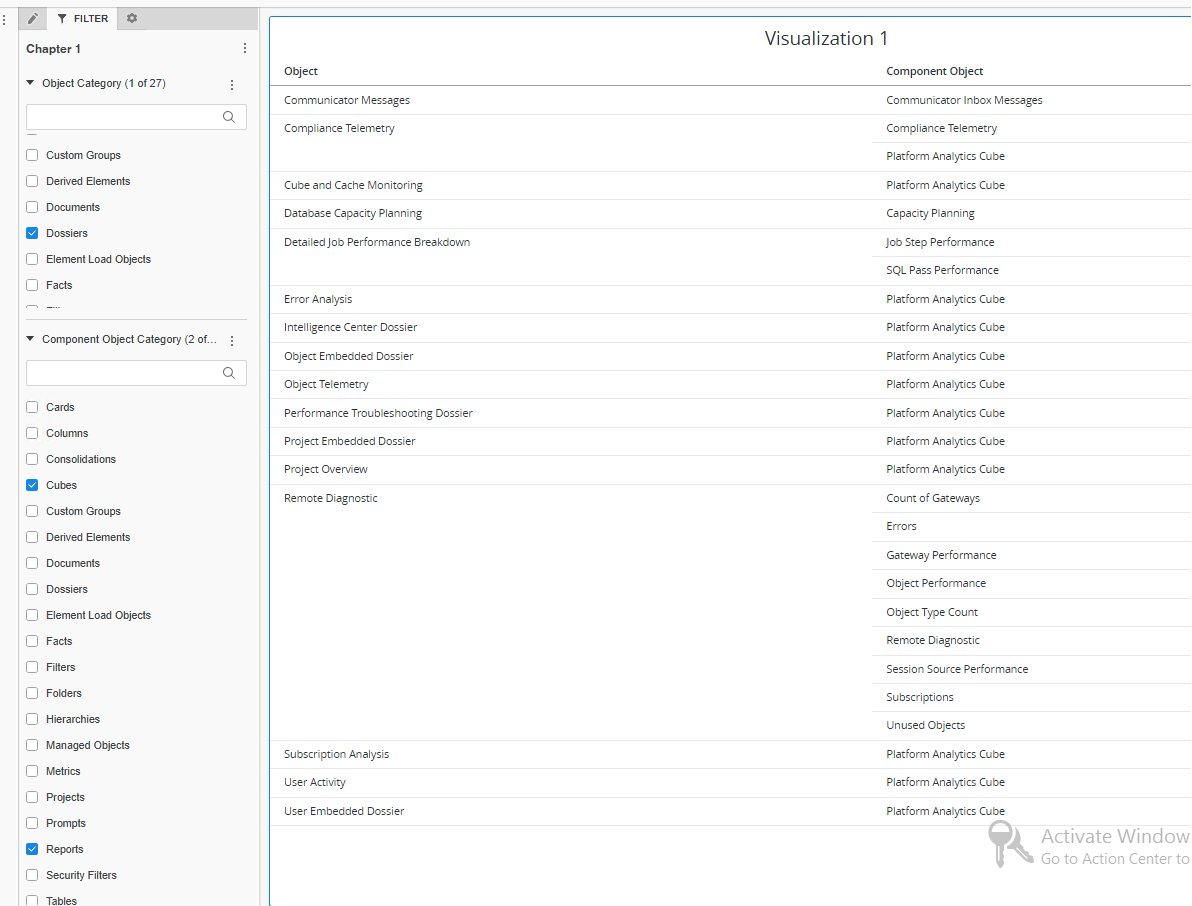Click the vertical three-dot icon in top-left corner
This screenshot has width=1192, height=906.
pyautogui.click(x=5, y=18)
